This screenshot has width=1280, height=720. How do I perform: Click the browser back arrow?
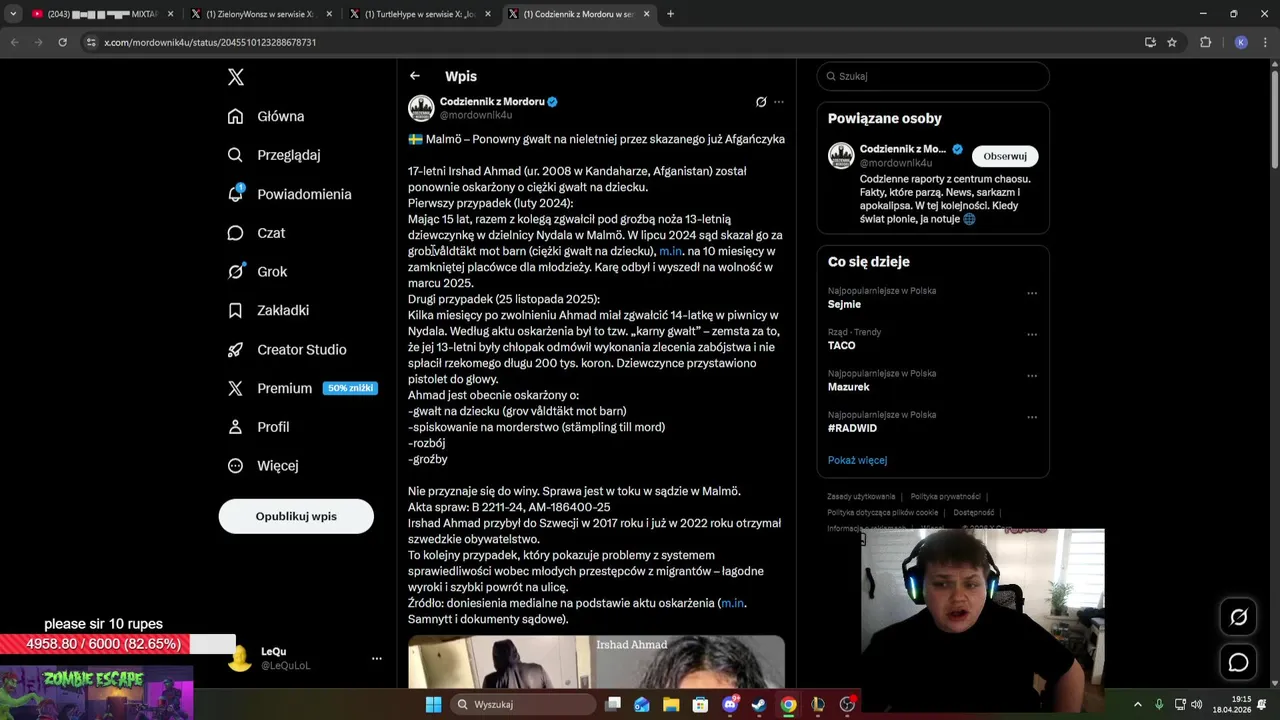coord(14,42)
